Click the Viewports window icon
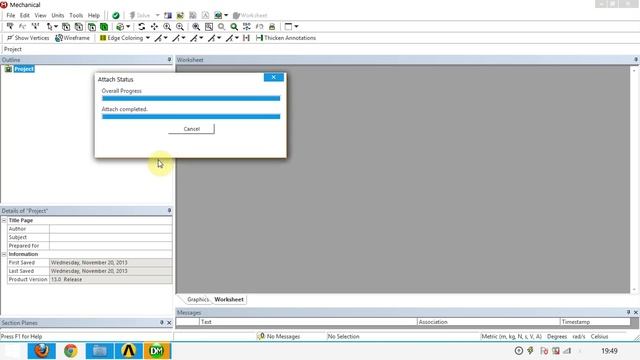Viewport: 640px width, 360px height. click(x=288, y=27)
